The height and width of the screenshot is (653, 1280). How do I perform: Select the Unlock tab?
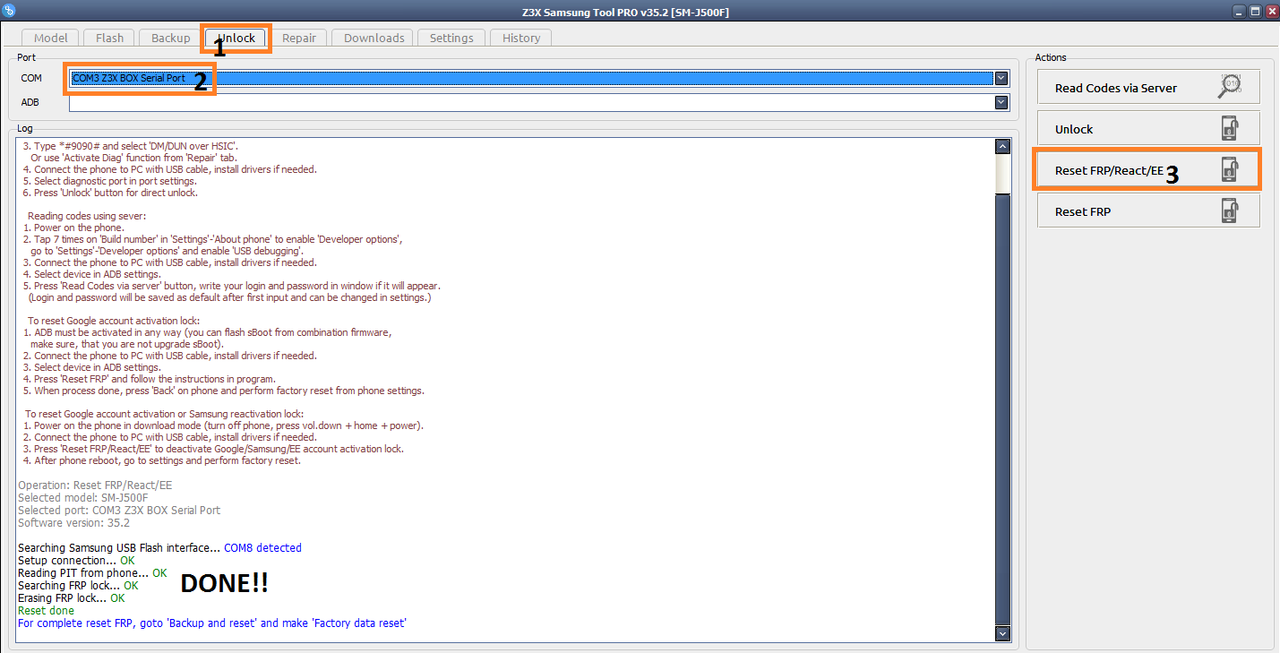tap(236, 38)
